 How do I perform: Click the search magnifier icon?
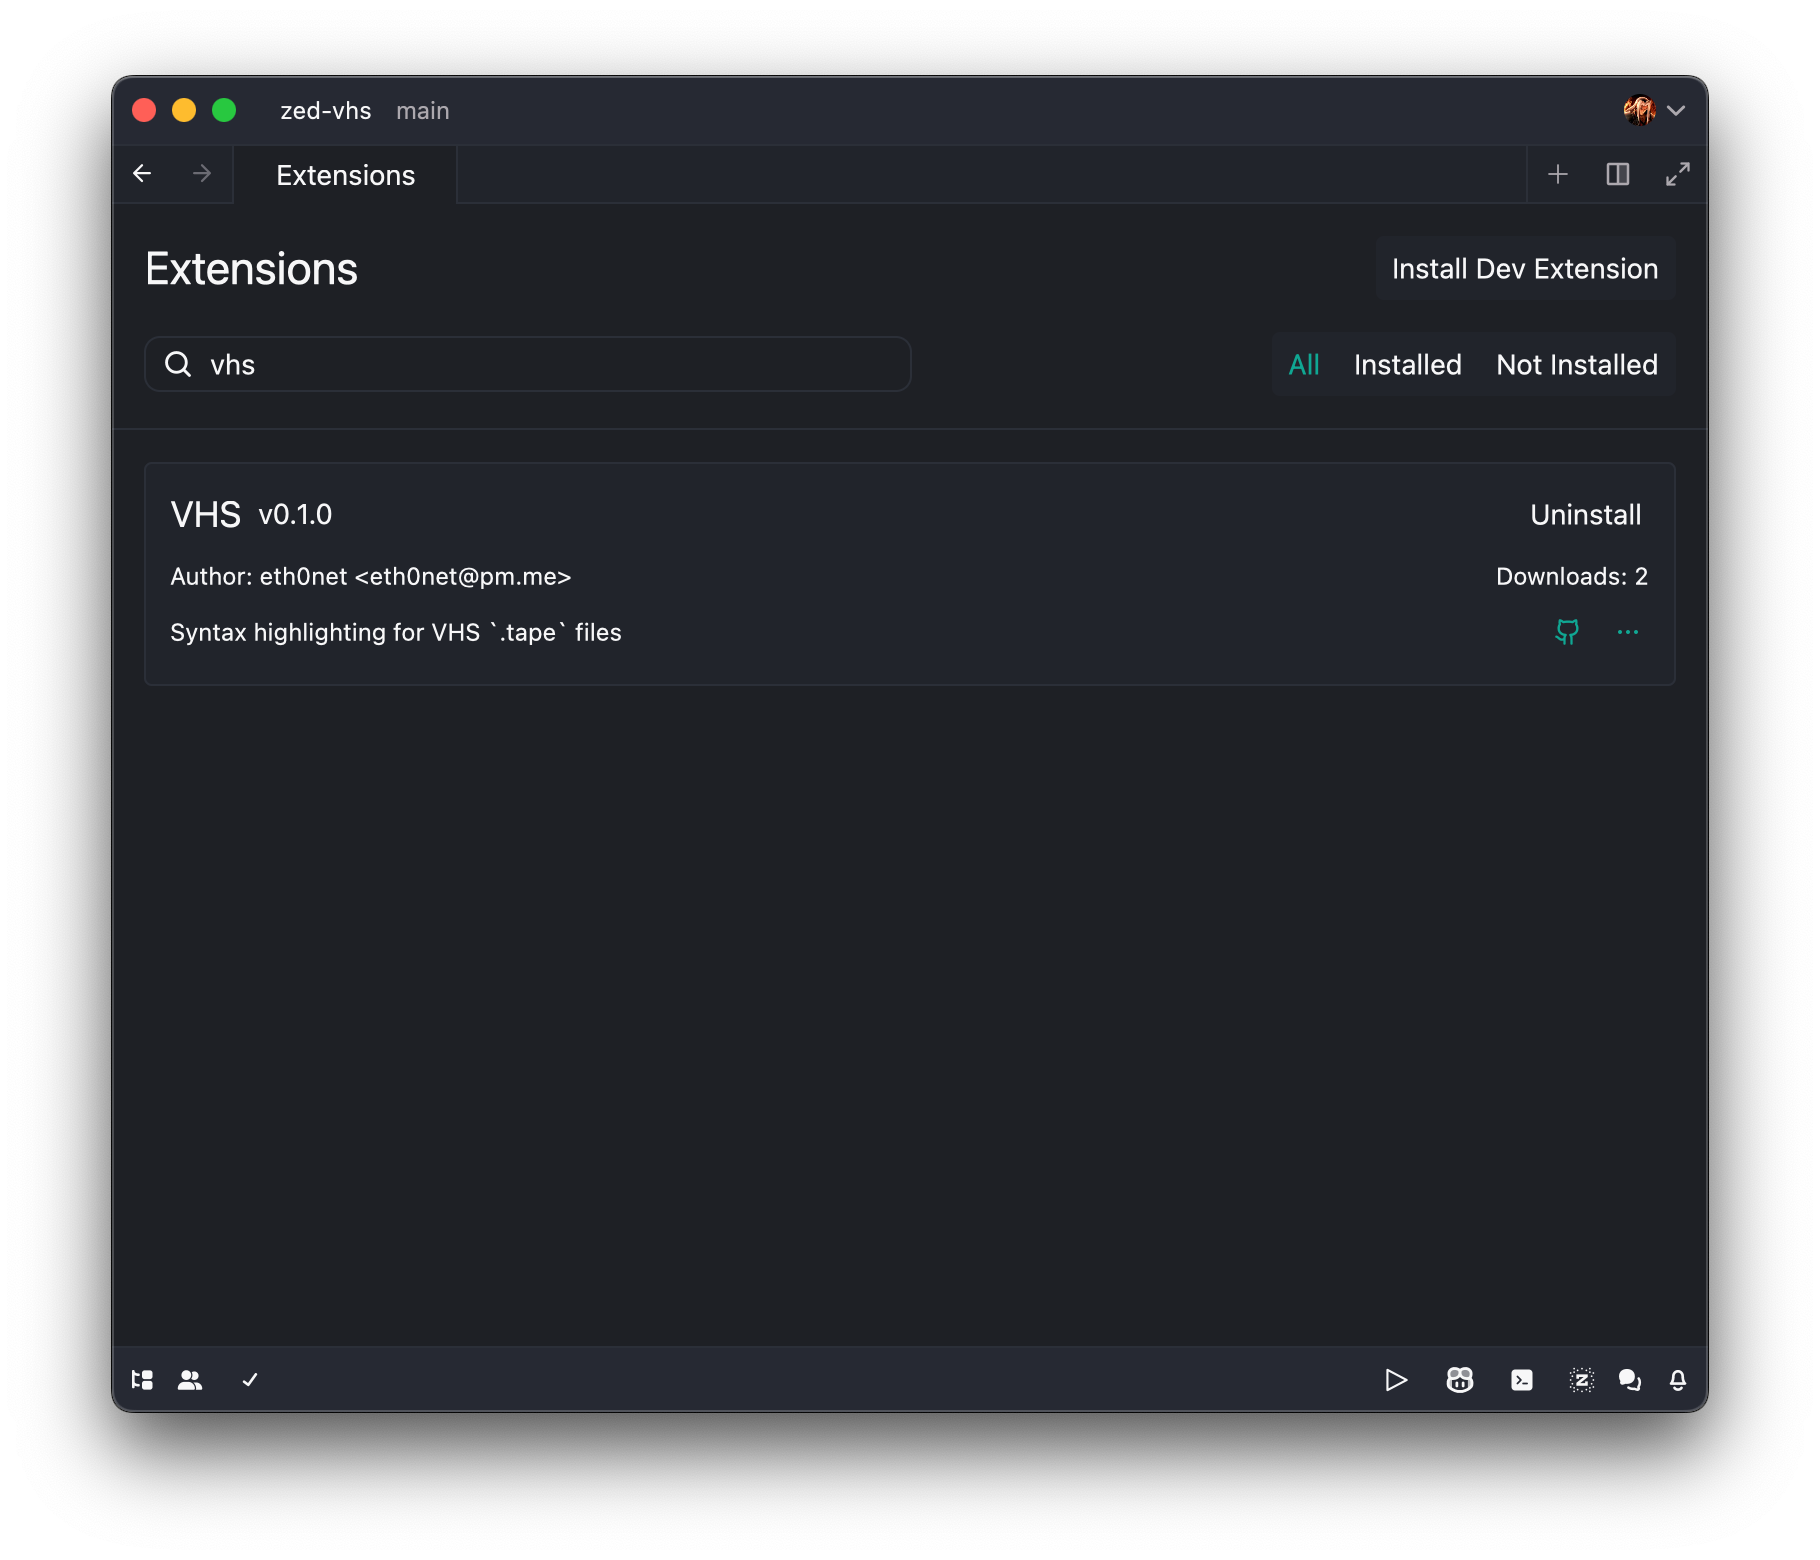pos(178,364)
